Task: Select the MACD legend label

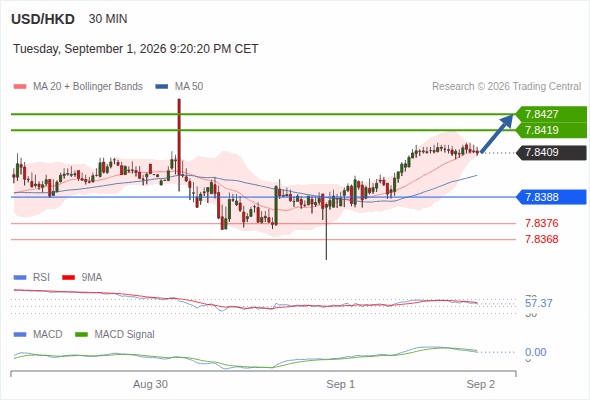Action: [48, 335]
